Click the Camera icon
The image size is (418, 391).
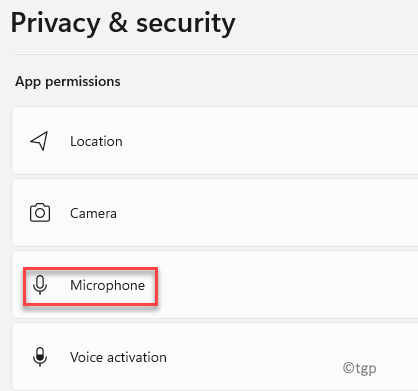click(x=40, y=213)
